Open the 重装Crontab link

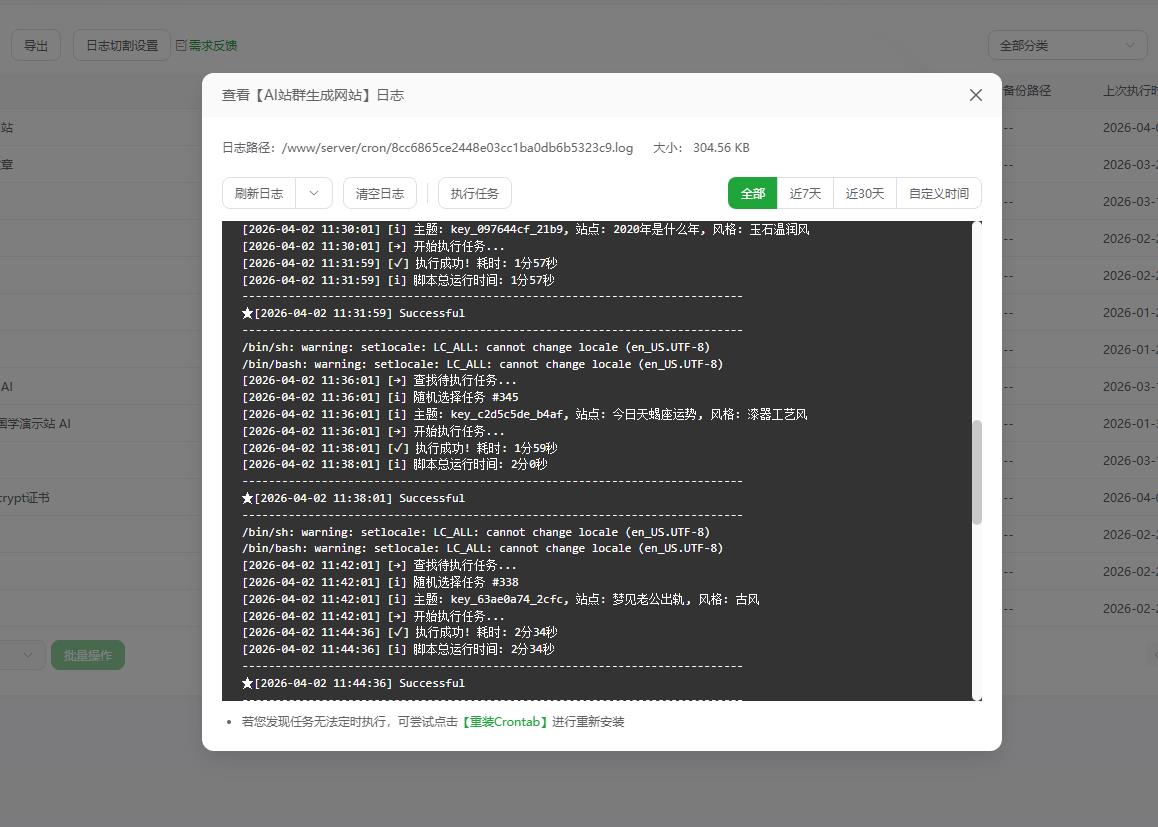pyautogui.click(x=504, y=721)
